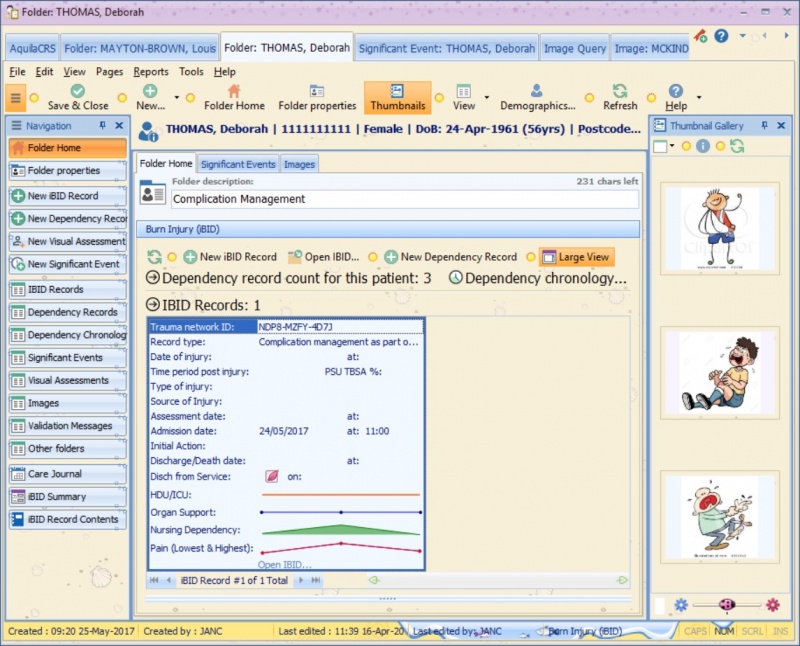This screenshot has height=646, width=800.
Task: Select New iBID Record in the navigation panel
Action: point(62,196)
